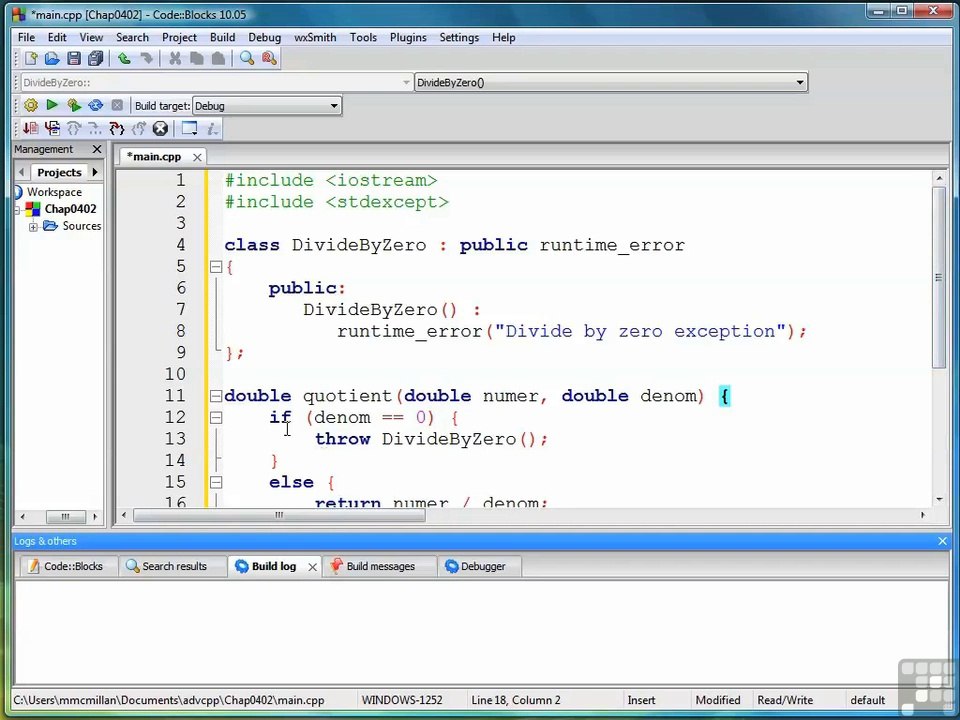
Task: Create a new file with the toolbar icon
Action: (31, 59)
